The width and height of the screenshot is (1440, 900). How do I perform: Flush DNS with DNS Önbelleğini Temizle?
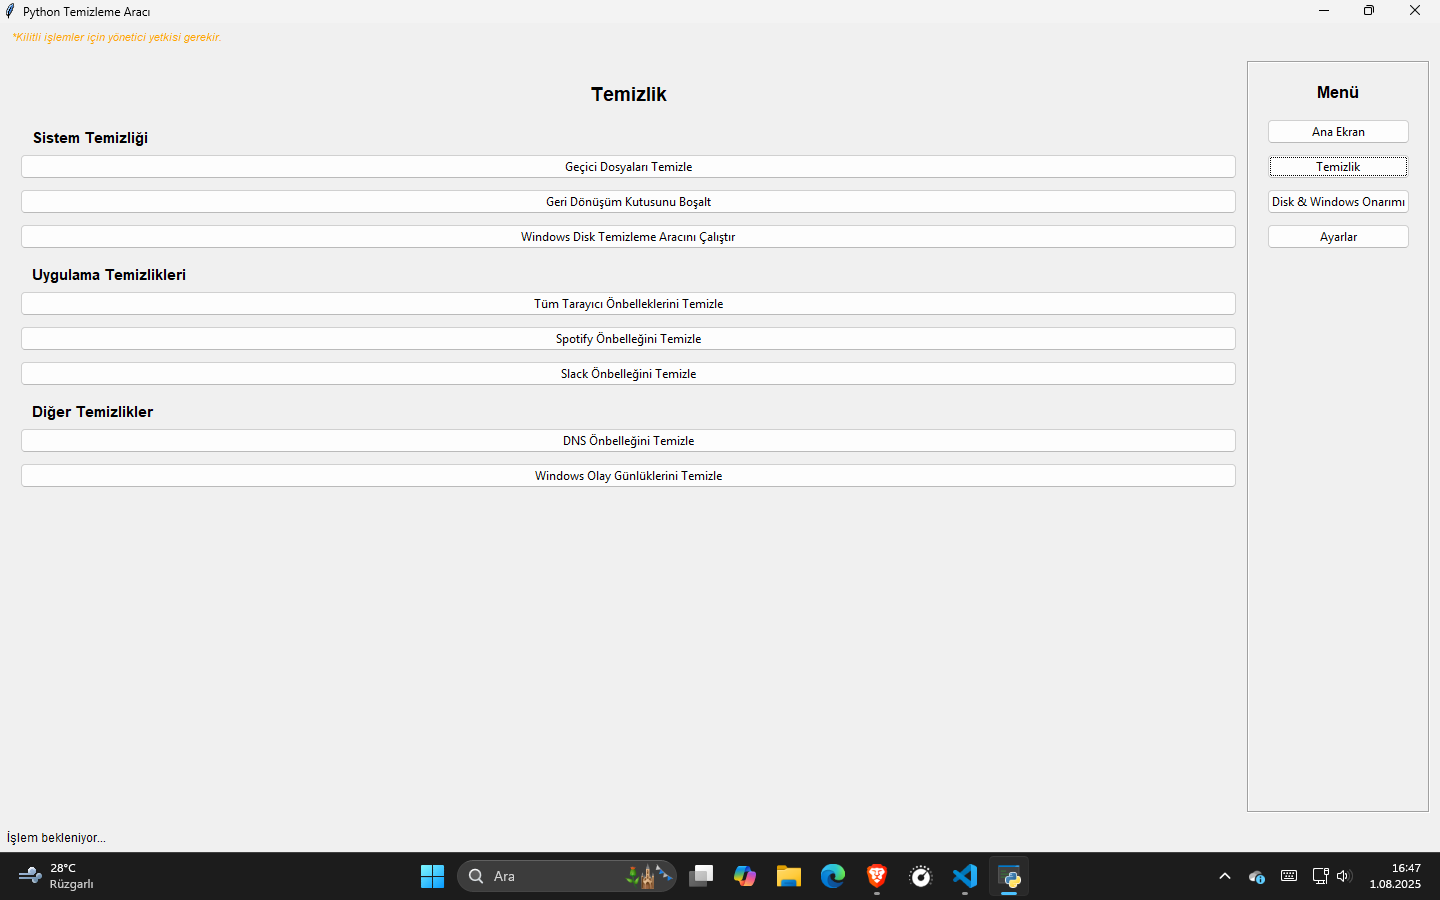click(x=628, y=441)
